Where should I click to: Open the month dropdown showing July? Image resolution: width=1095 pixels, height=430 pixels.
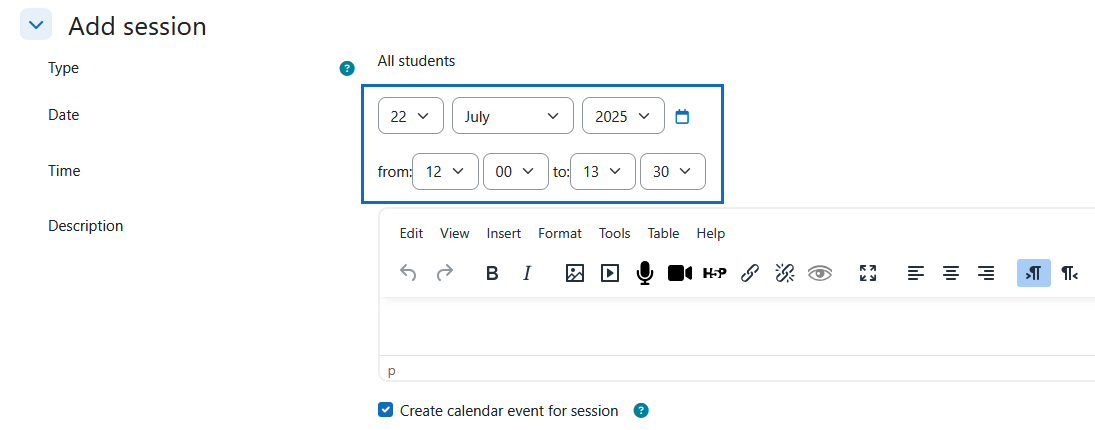(x=513, y=116)
